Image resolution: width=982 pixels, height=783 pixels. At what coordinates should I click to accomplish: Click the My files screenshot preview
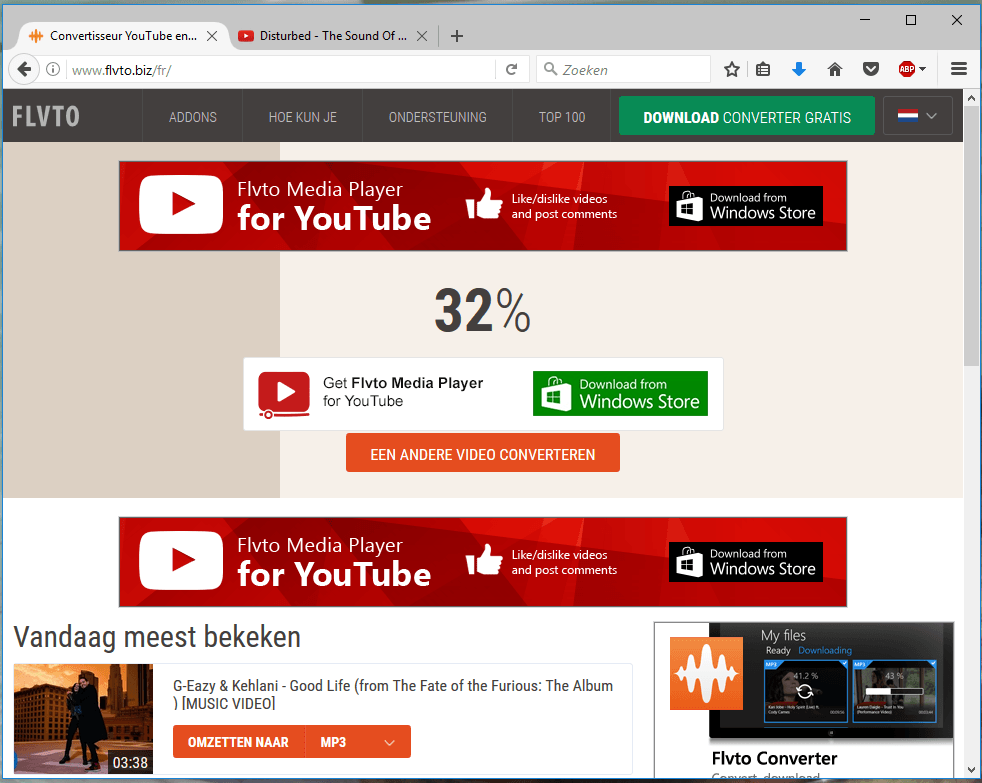pos(832,680)
